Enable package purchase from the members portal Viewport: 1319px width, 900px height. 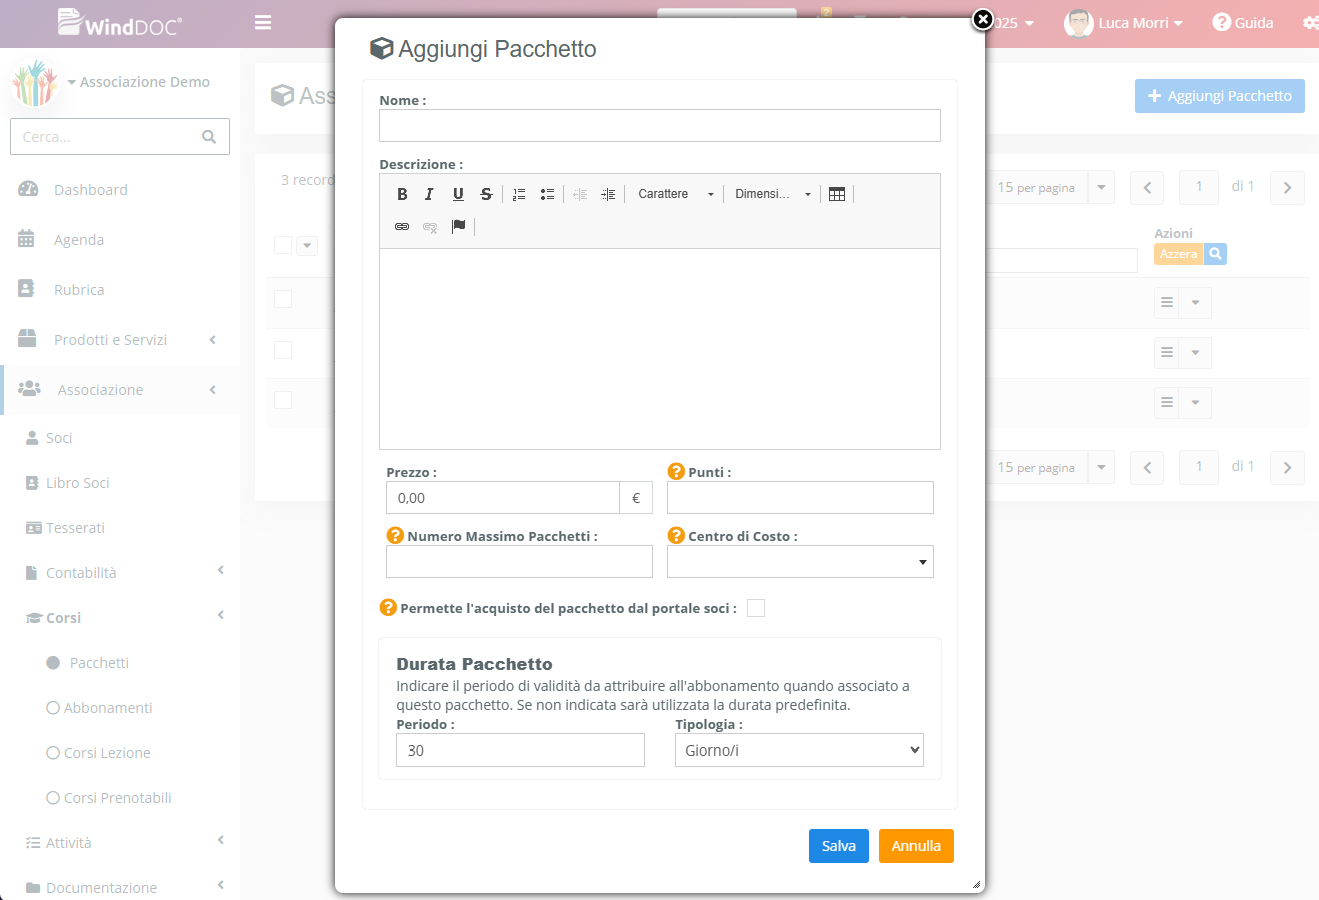point(756,608)
